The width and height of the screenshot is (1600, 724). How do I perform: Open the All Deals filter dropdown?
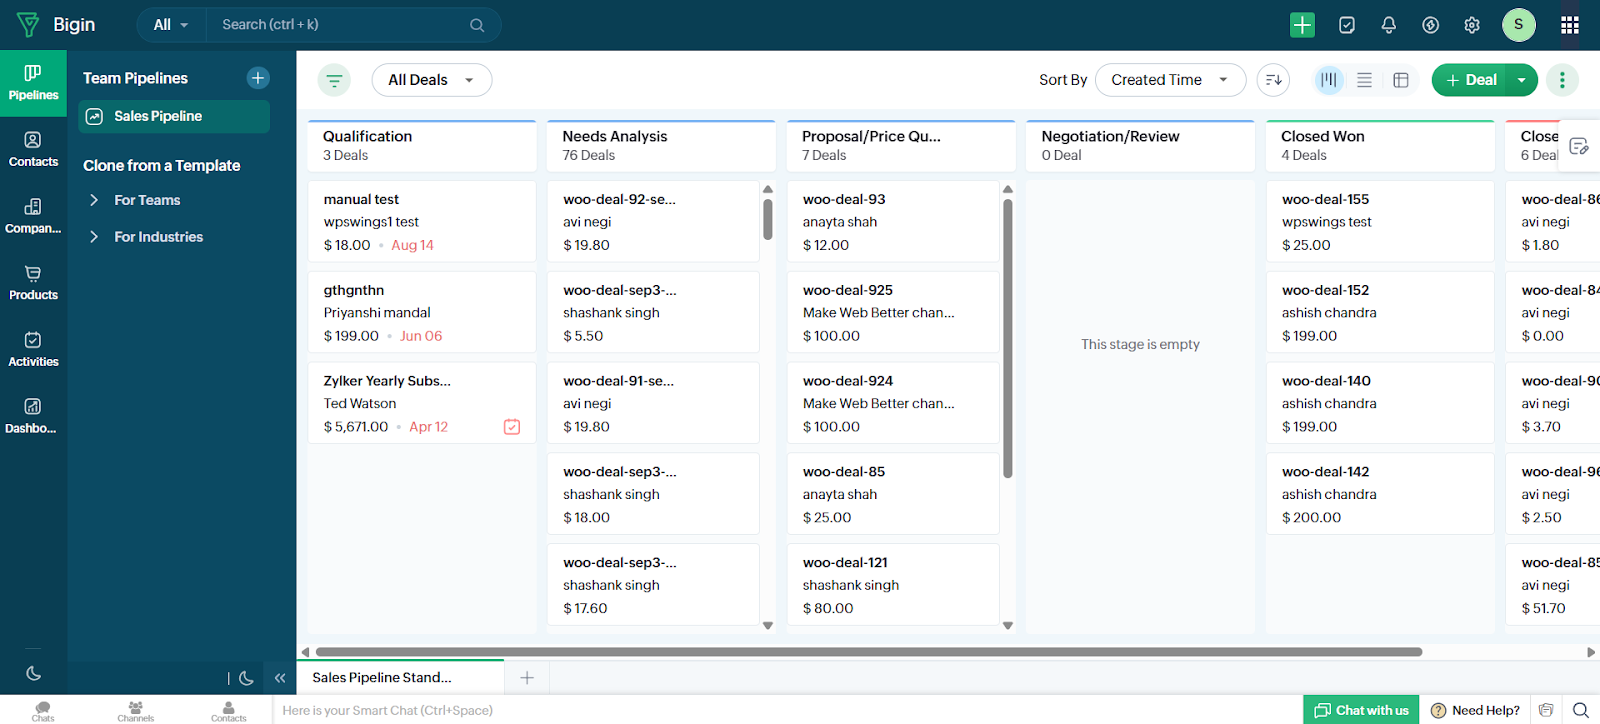tap(431, 80)
